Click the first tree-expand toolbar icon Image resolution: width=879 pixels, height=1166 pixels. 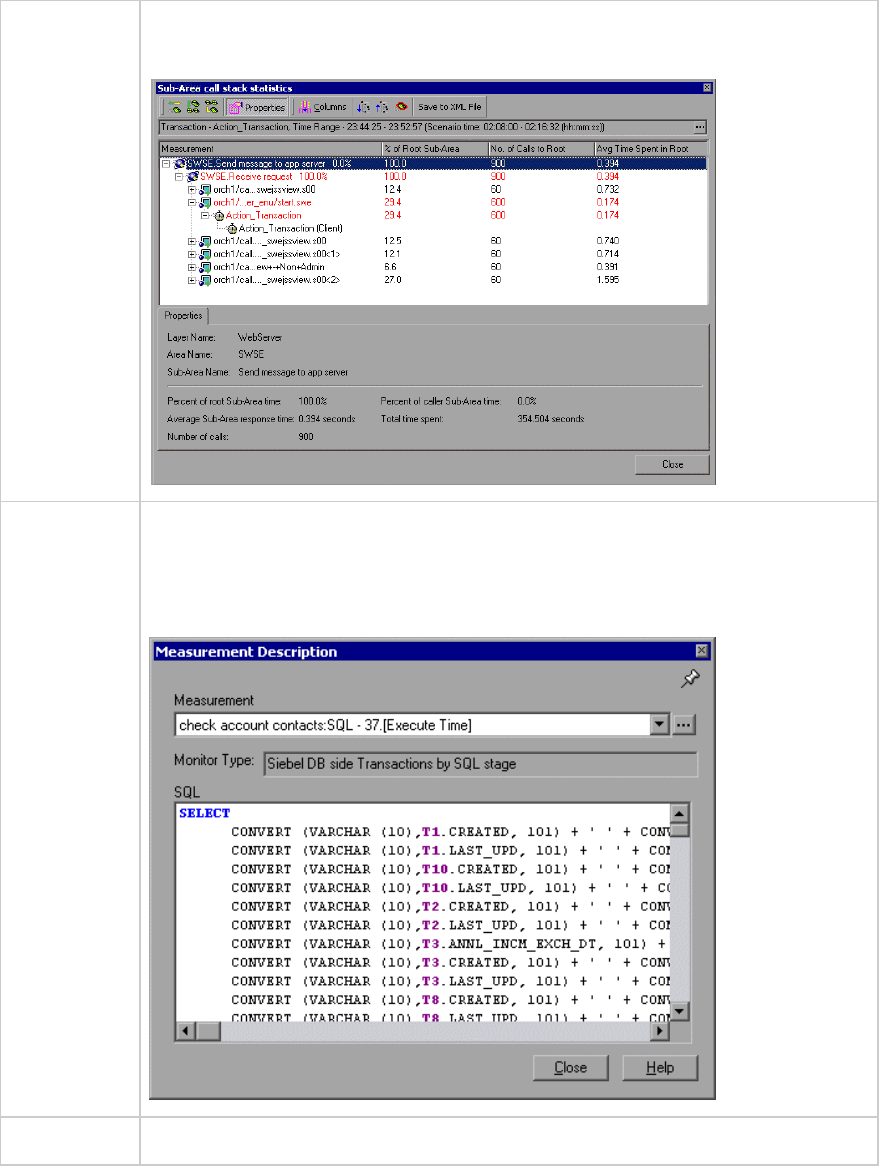(175, 107)
